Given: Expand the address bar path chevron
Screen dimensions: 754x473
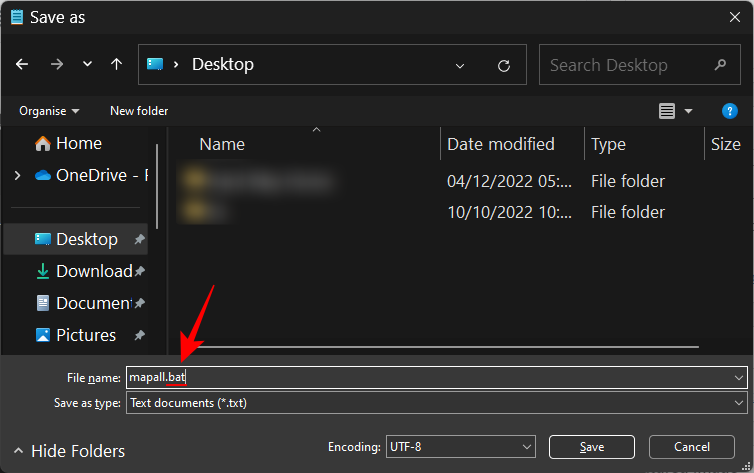Looking at the screenshot, I should 176,64.
